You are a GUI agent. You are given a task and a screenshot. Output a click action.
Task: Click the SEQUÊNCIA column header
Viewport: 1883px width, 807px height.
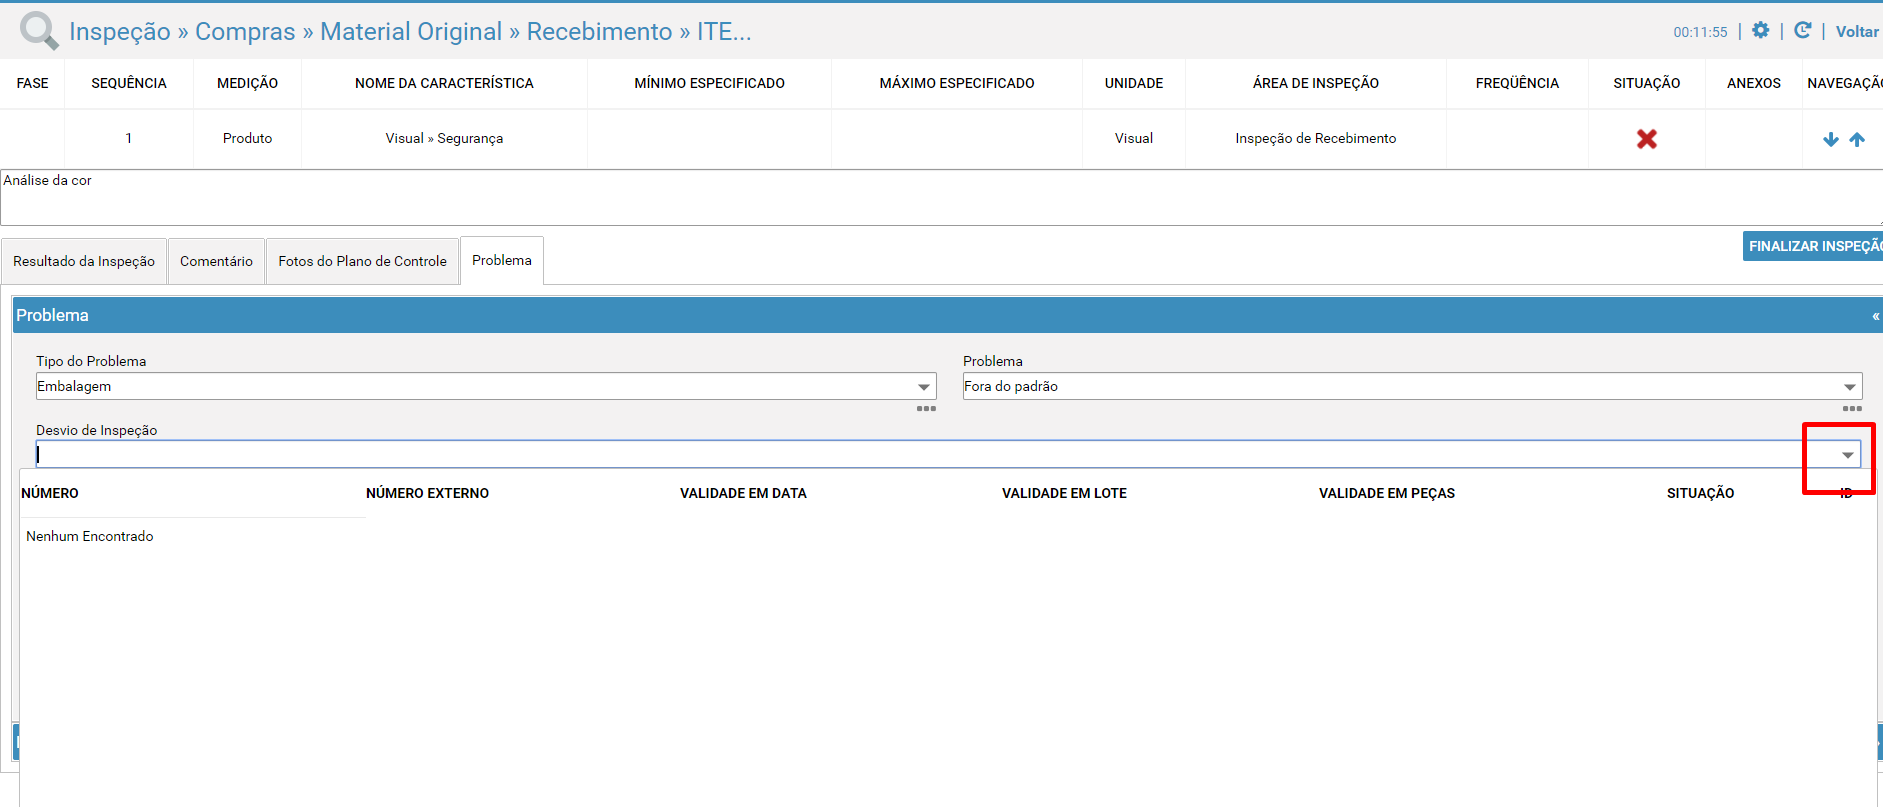(x=129, y=83)
